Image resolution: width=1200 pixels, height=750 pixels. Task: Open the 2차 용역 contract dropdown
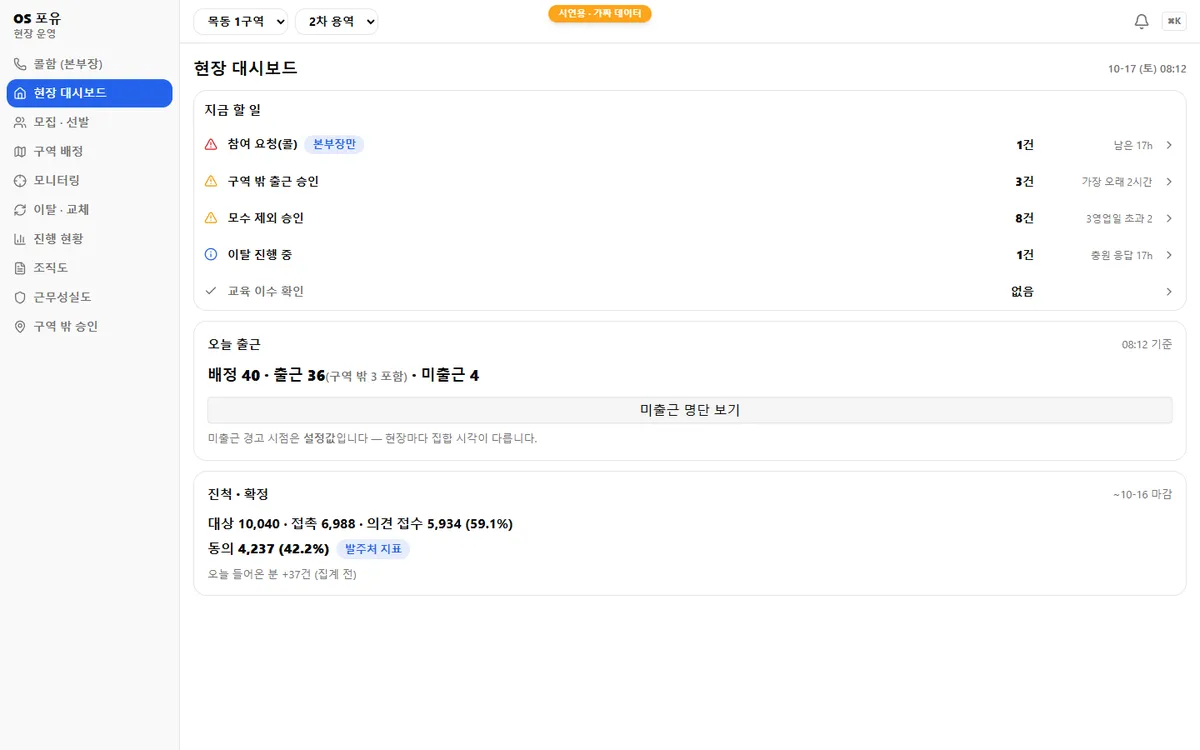pyautogui.click(x=337, y=21)
